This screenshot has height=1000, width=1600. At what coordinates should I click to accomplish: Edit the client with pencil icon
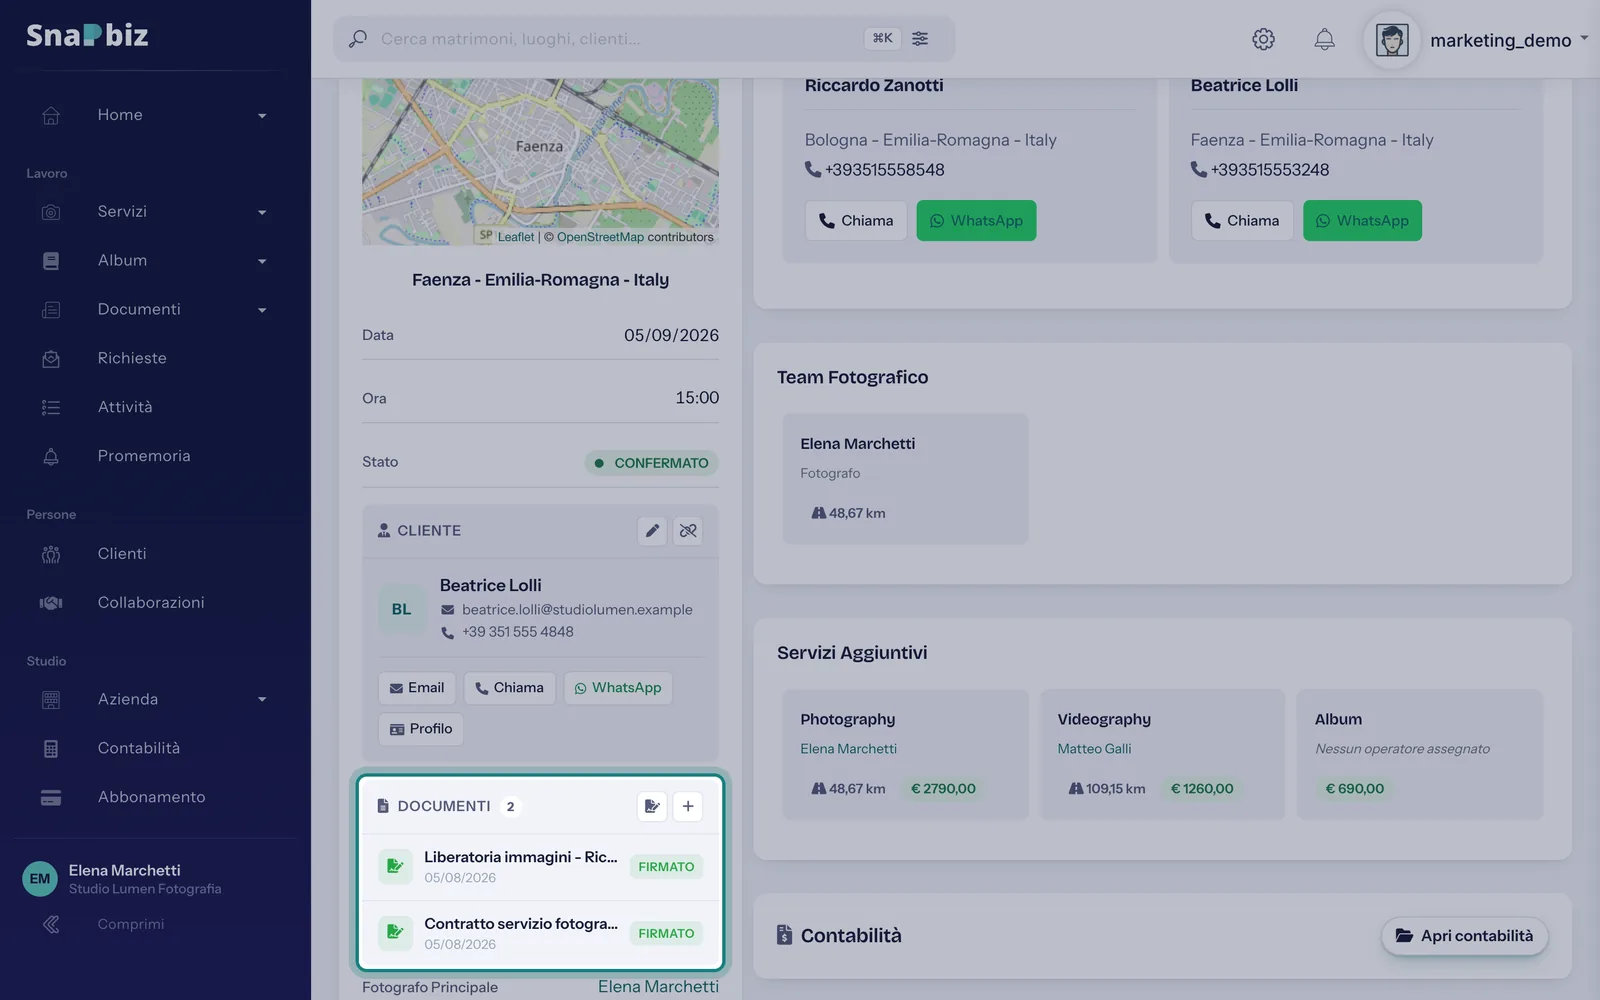[652, 531]
